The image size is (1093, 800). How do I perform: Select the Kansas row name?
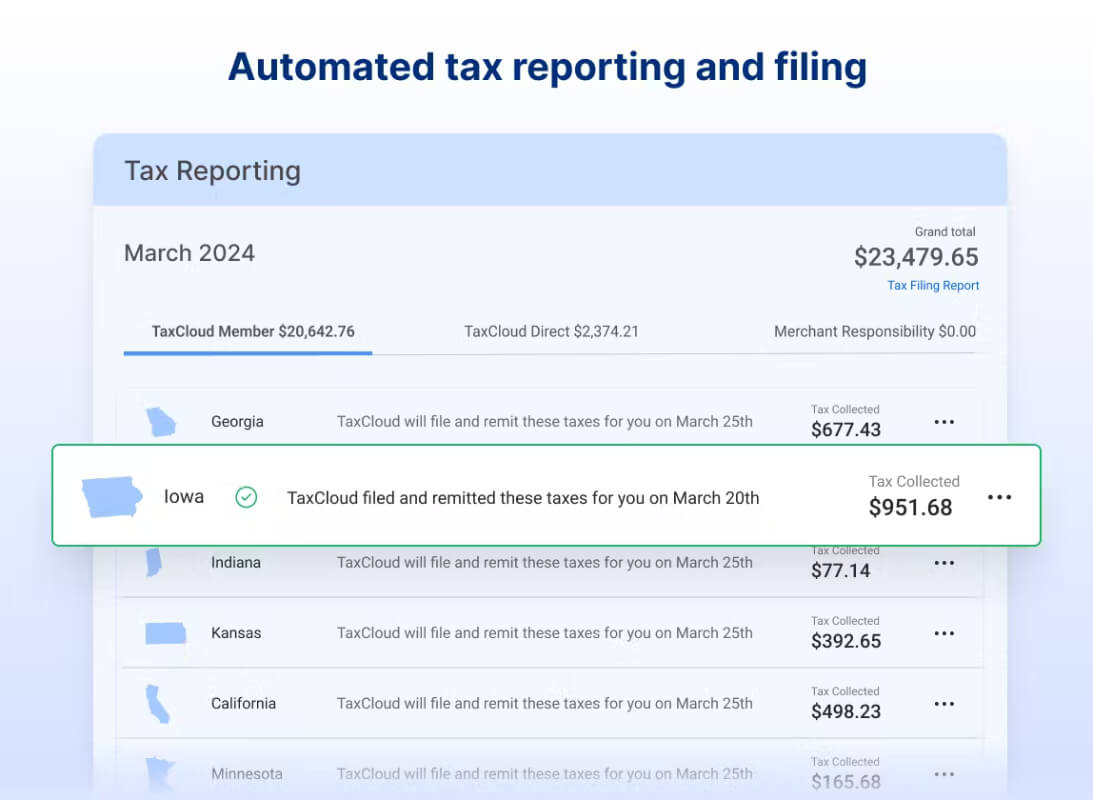(236, 633)
